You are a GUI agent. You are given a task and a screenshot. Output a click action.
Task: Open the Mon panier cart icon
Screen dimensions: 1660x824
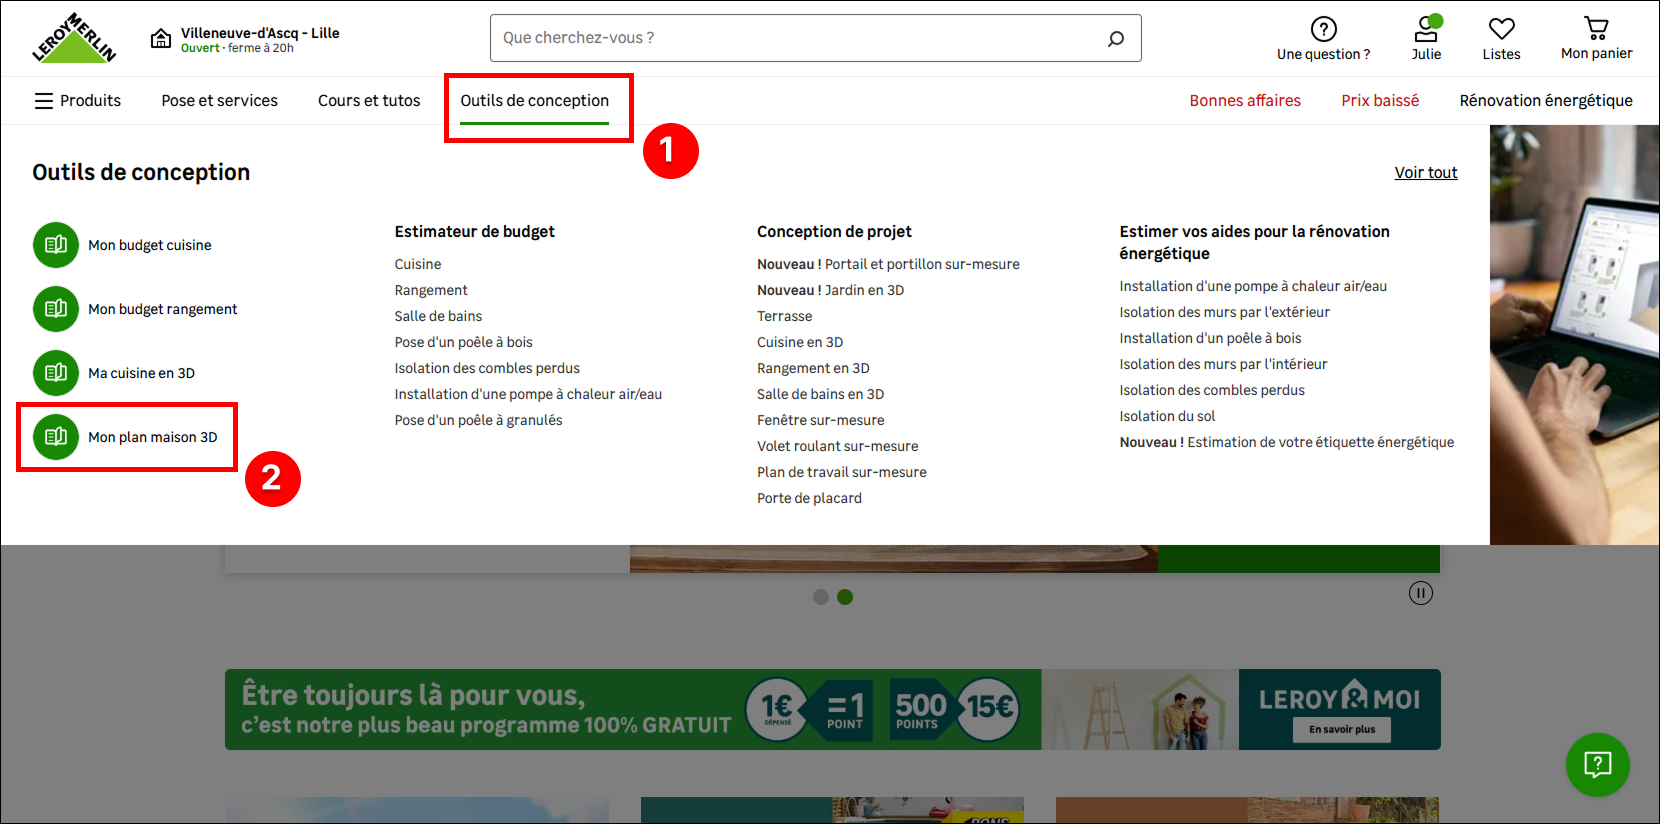[1596, 28]
